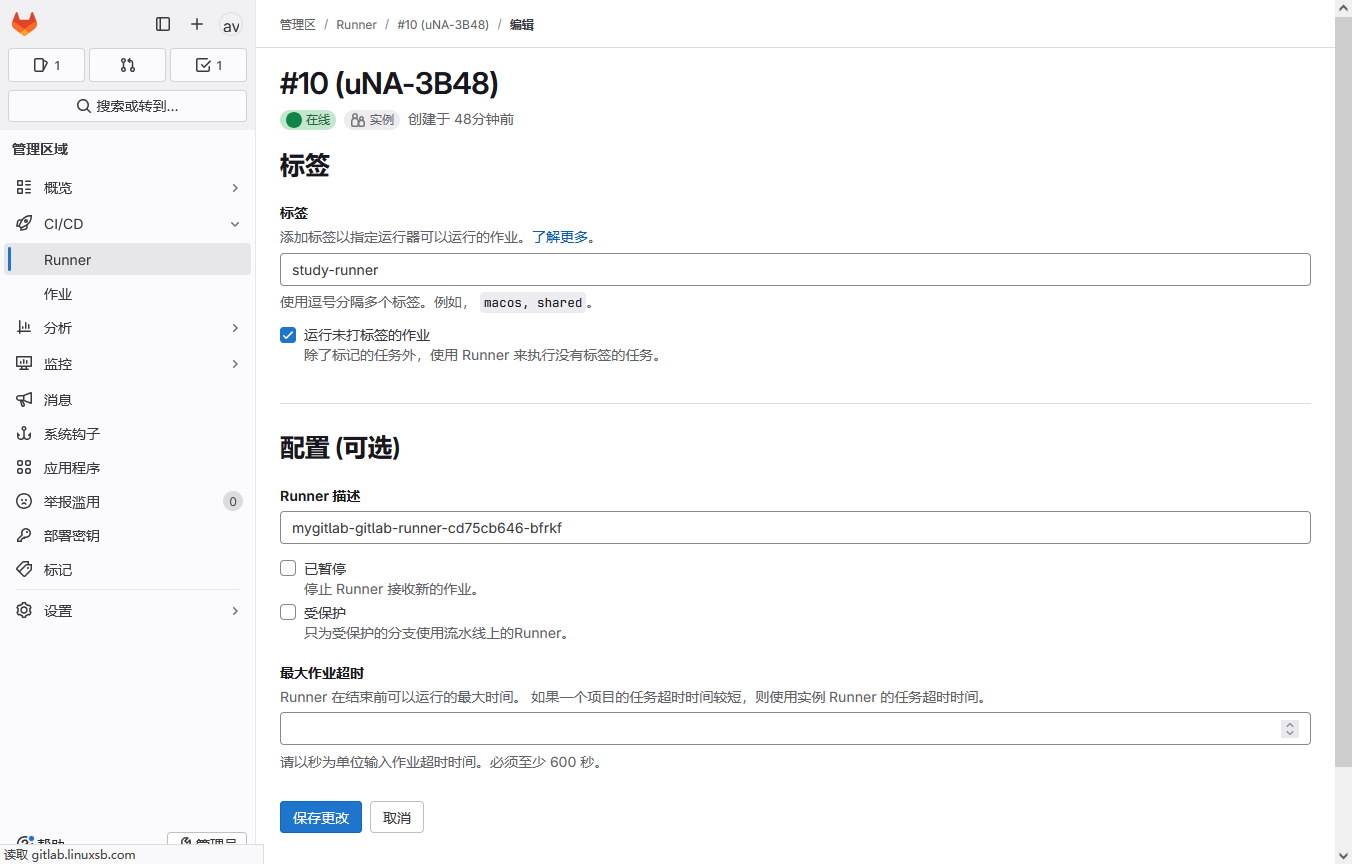The height and width of the screenshot is (864, 1352).
Task: Click the 保存更改 button
Action: (320, 817)
